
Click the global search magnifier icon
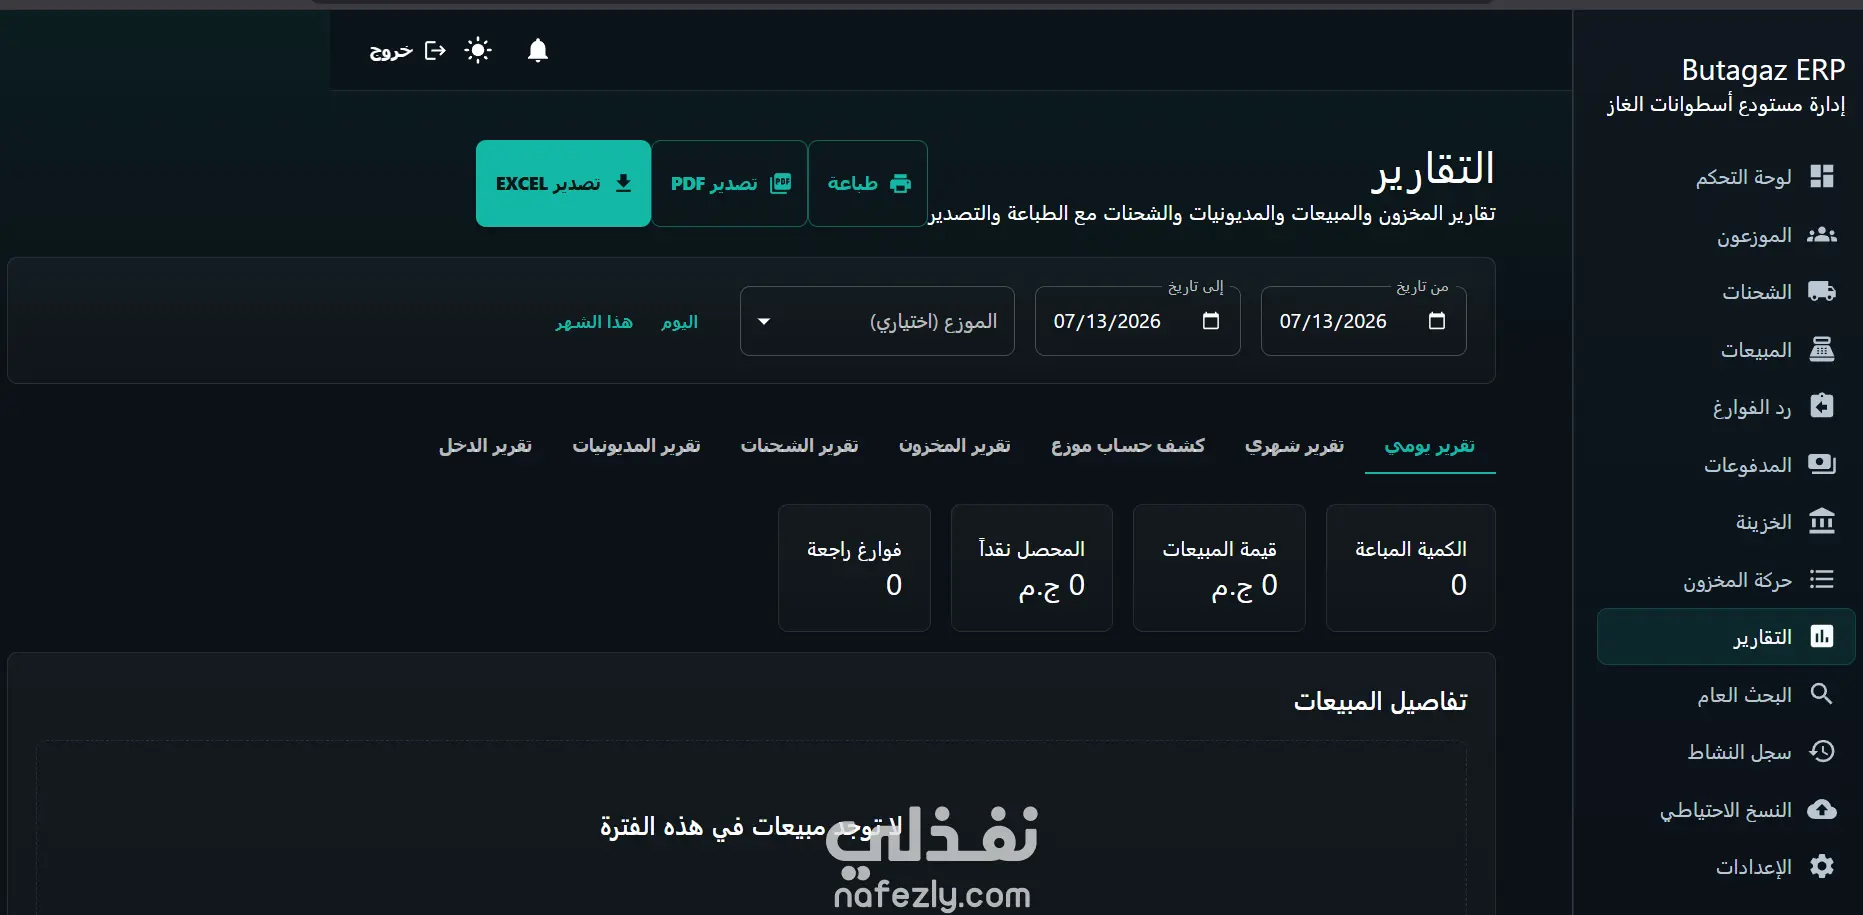1822,695
